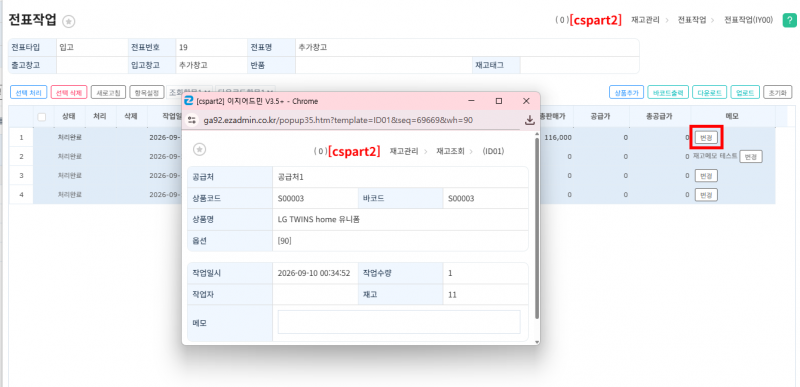Click the 바코드출력 button
The height and width of the screenshot is (387, 800).
pyautogui.click(x=668, y=92)
